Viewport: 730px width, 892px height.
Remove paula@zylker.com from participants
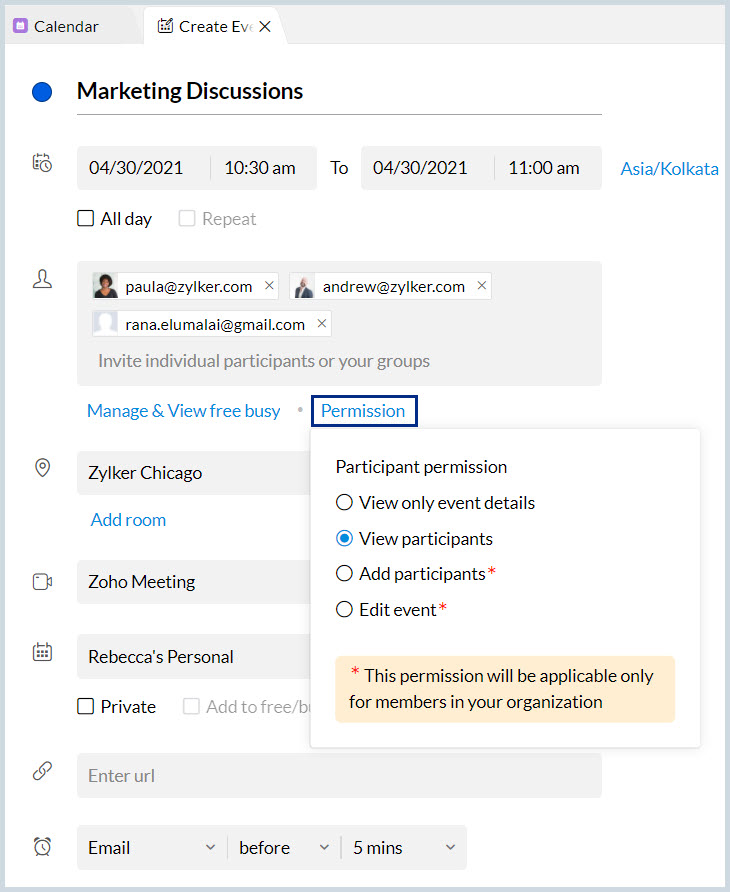tap(269, 286)
